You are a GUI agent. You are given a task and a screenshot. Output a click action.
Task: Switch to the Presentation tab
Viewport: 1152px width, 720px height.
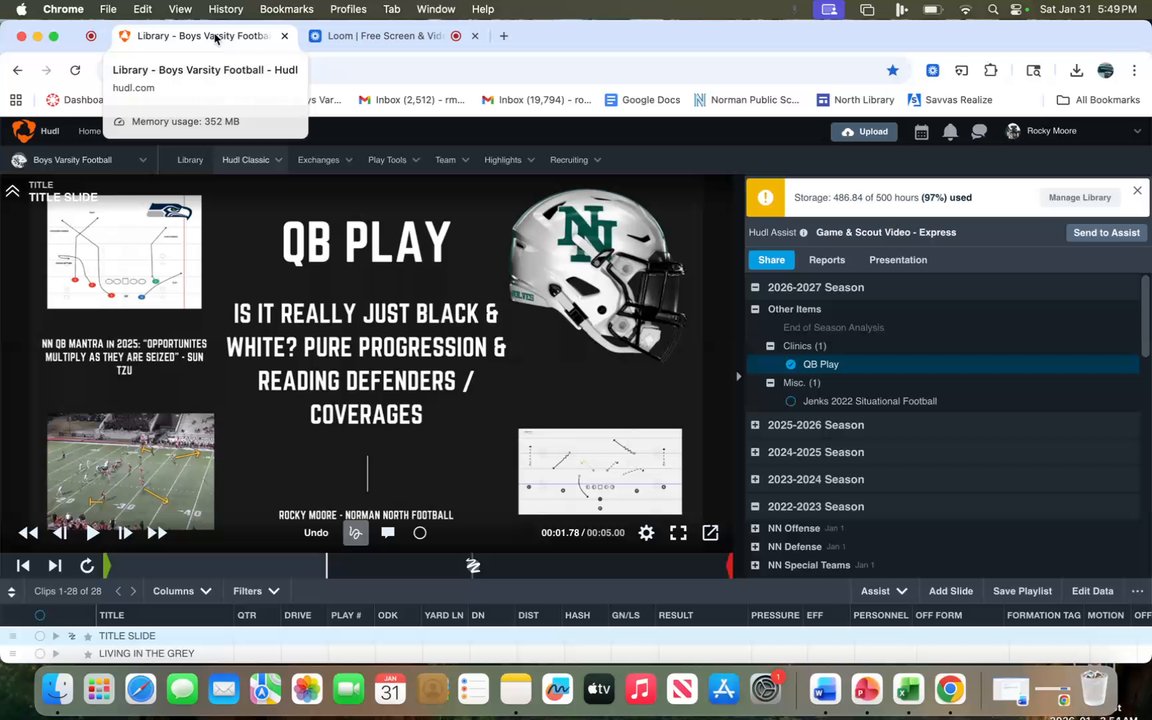coord(898,260)
